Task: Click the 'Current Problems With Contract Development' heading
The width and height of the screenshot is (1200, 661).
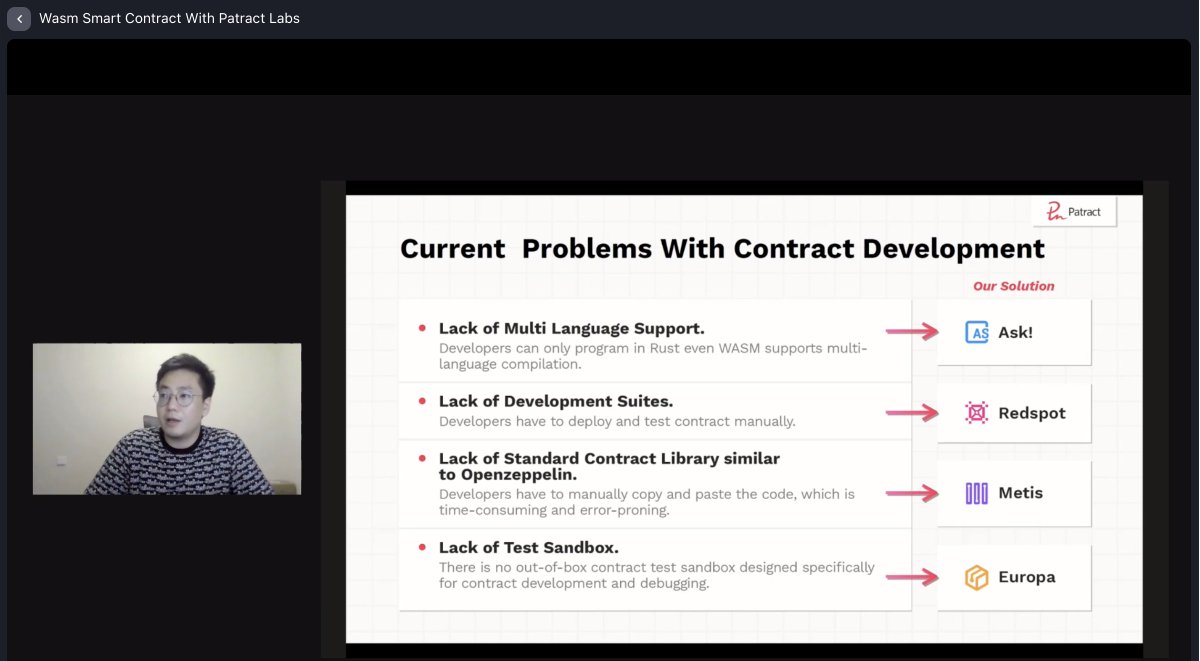Action: (722, 248)
